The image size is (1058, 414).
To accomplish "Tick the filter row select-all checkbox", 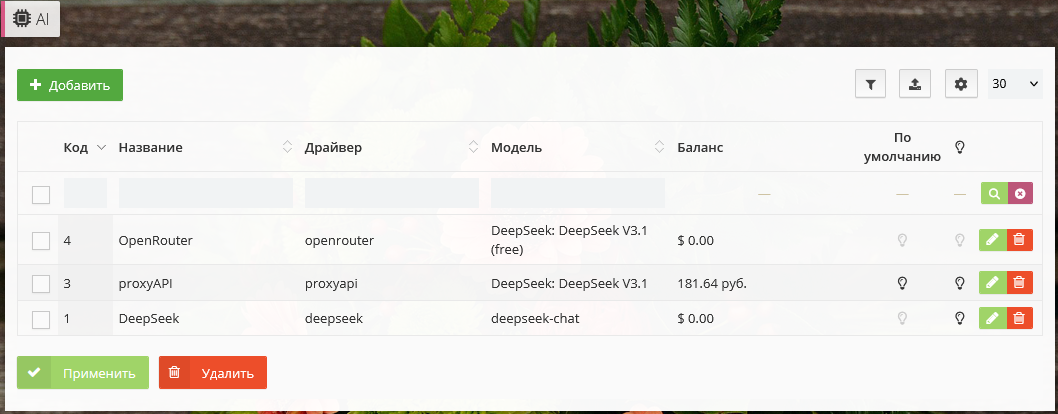I will [41, 195].
